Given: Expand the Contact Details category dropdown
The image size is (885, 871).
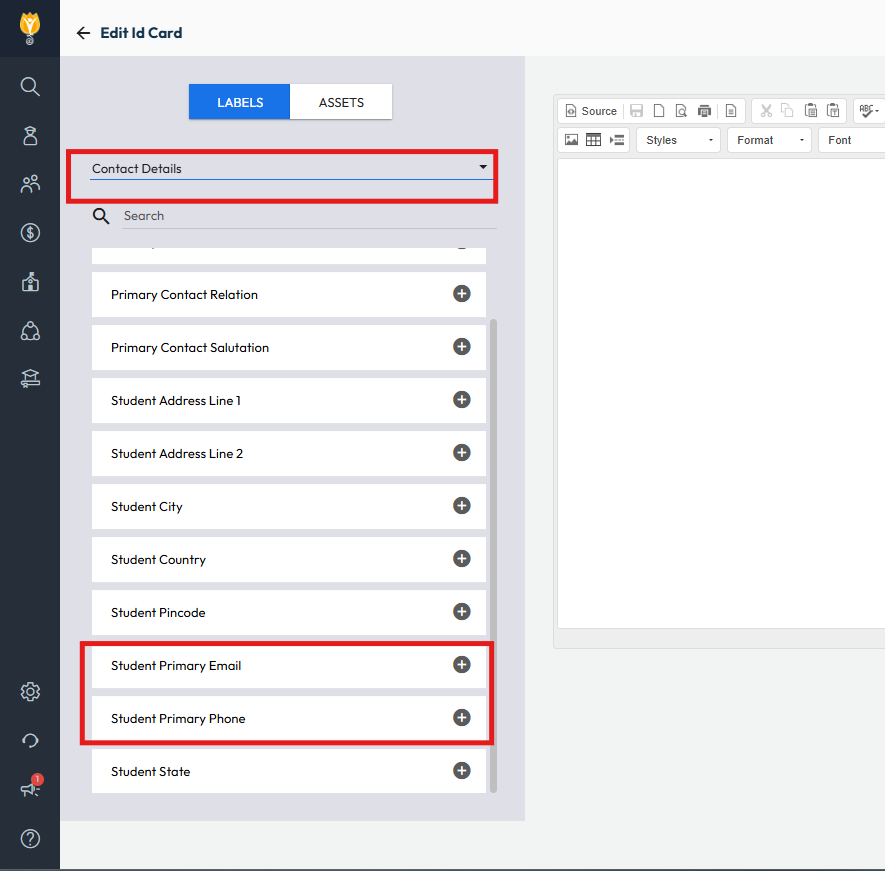Looking at the screenshot, I should 291,169.
